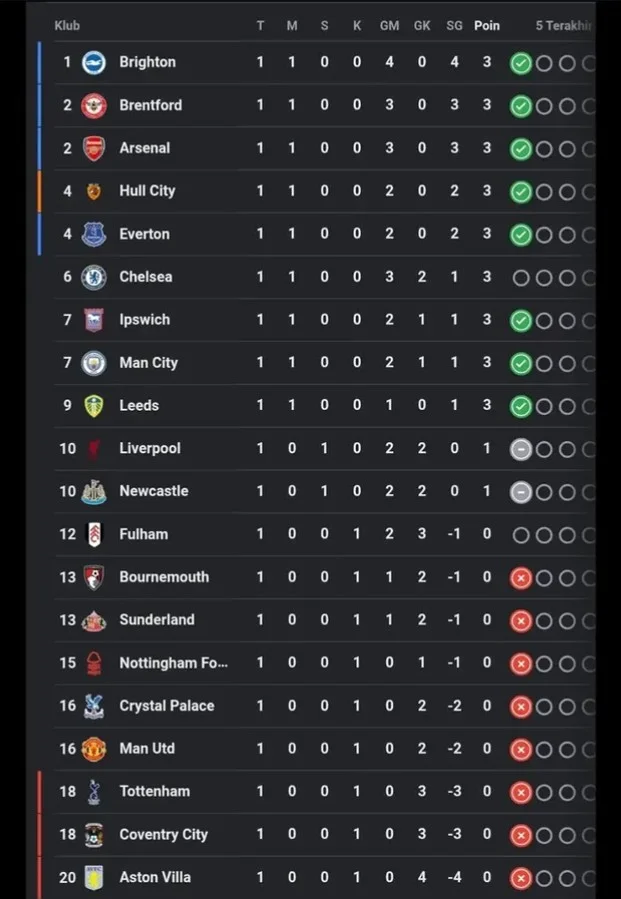Select Brighton's green win result indicator
The width and height of the screenshot is (621, 899).
coord(521,63)
